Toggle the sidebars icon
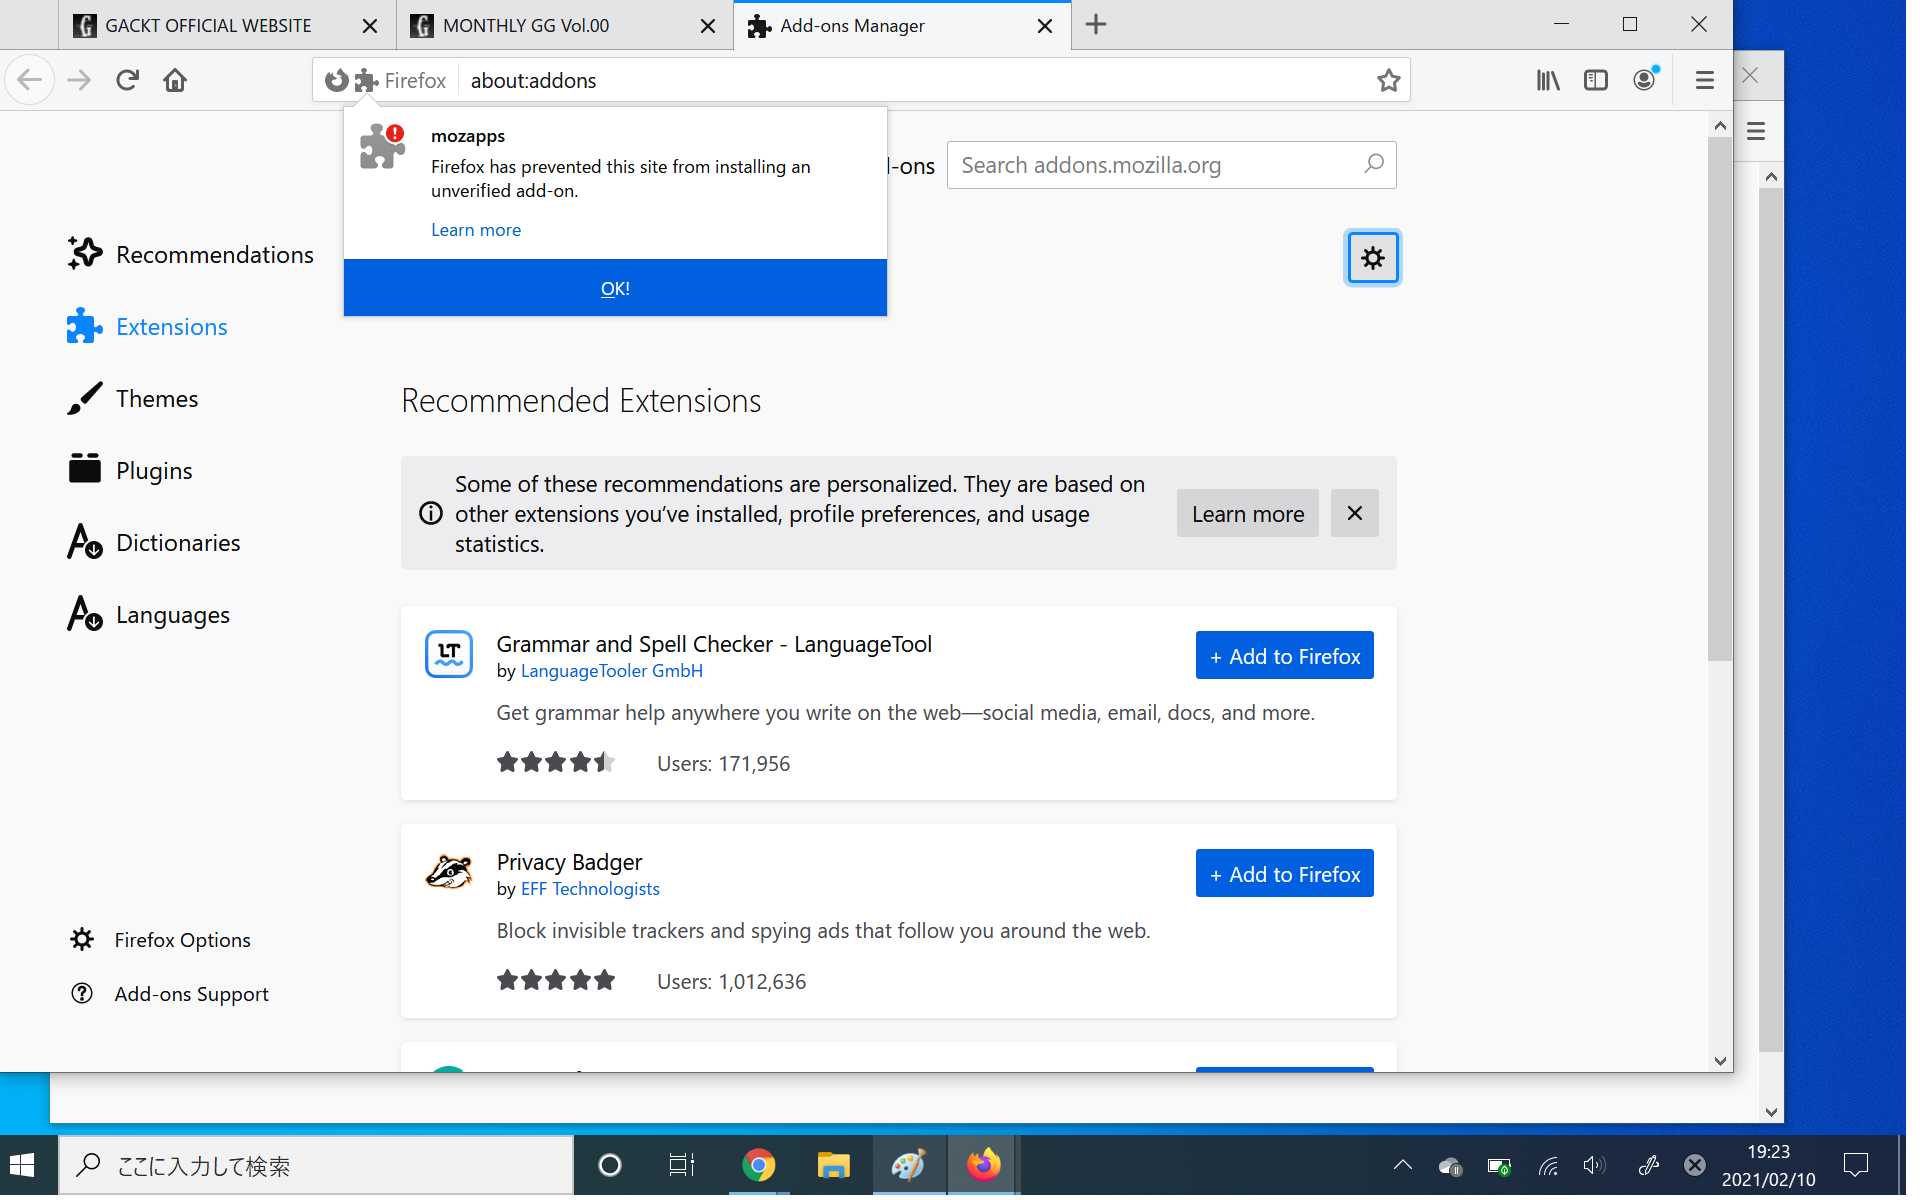 (x=1596, y=80)
